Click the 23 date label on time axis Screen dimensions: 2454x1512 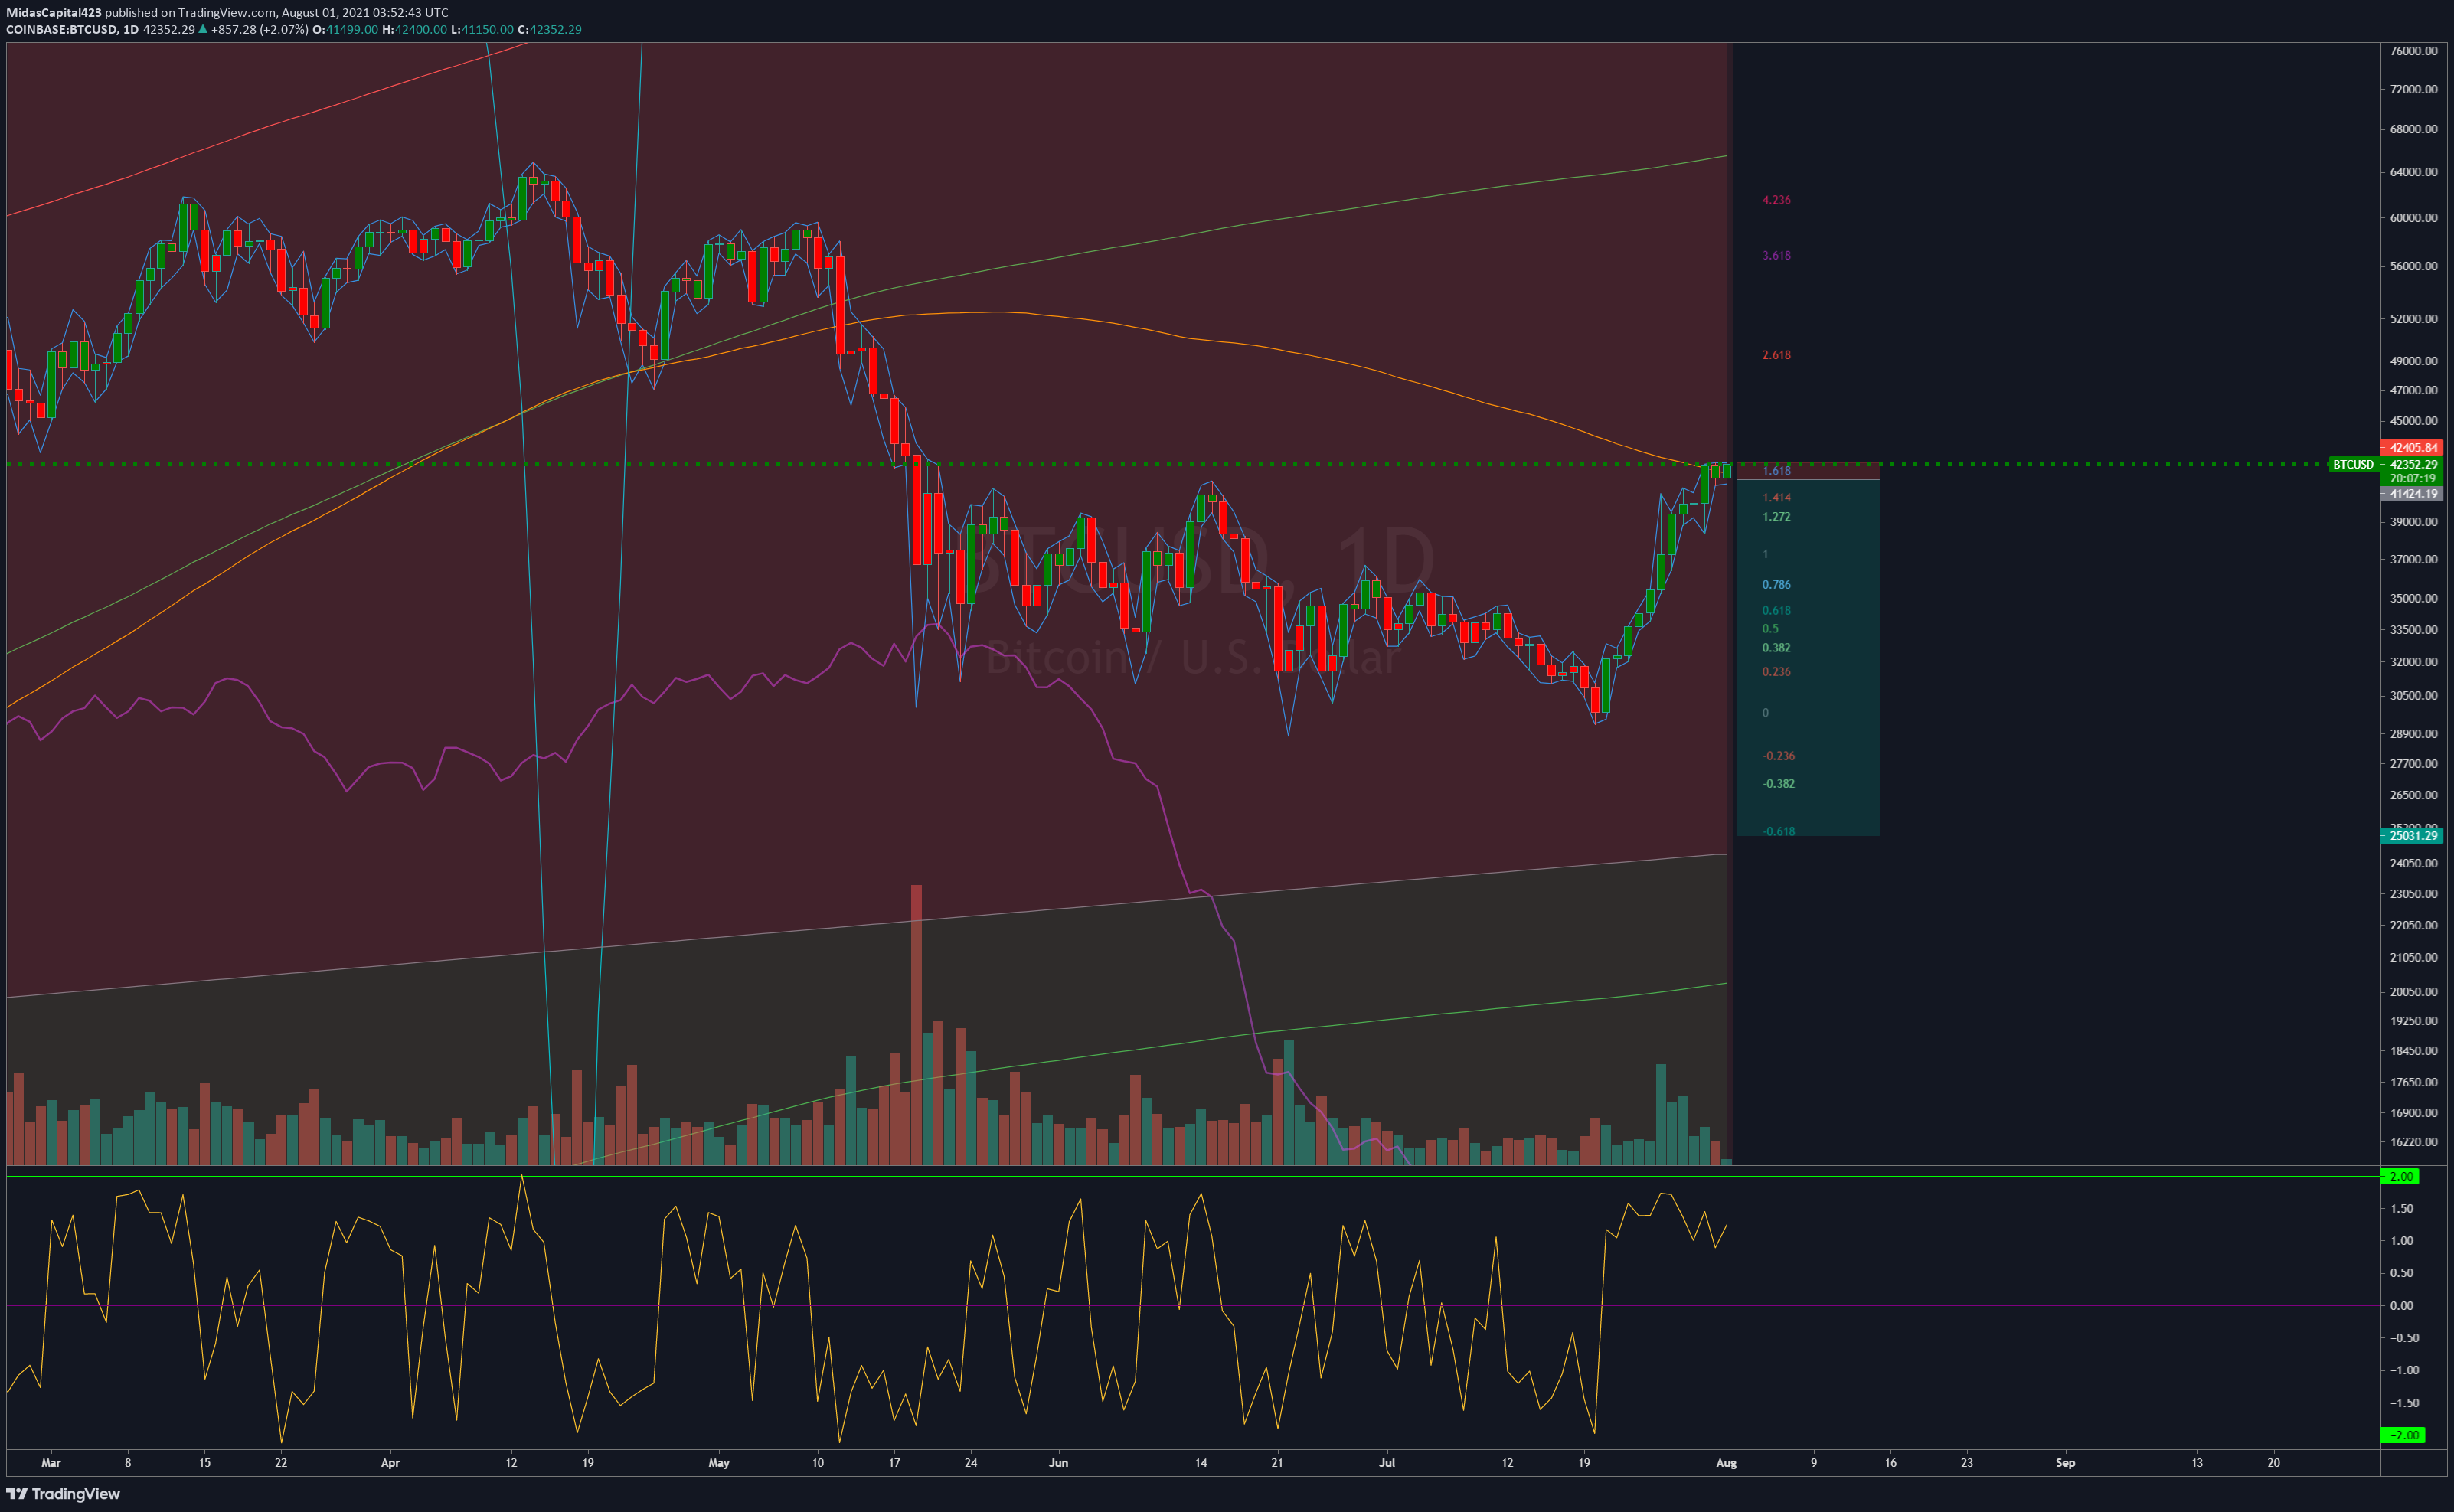1967,1463
